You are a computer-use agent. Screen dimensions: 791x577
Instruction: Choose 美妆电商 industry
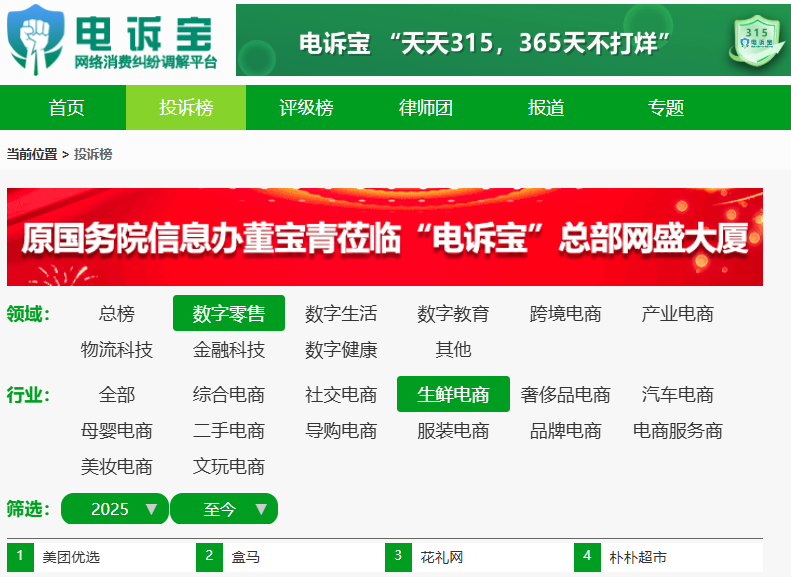(117, 467)
